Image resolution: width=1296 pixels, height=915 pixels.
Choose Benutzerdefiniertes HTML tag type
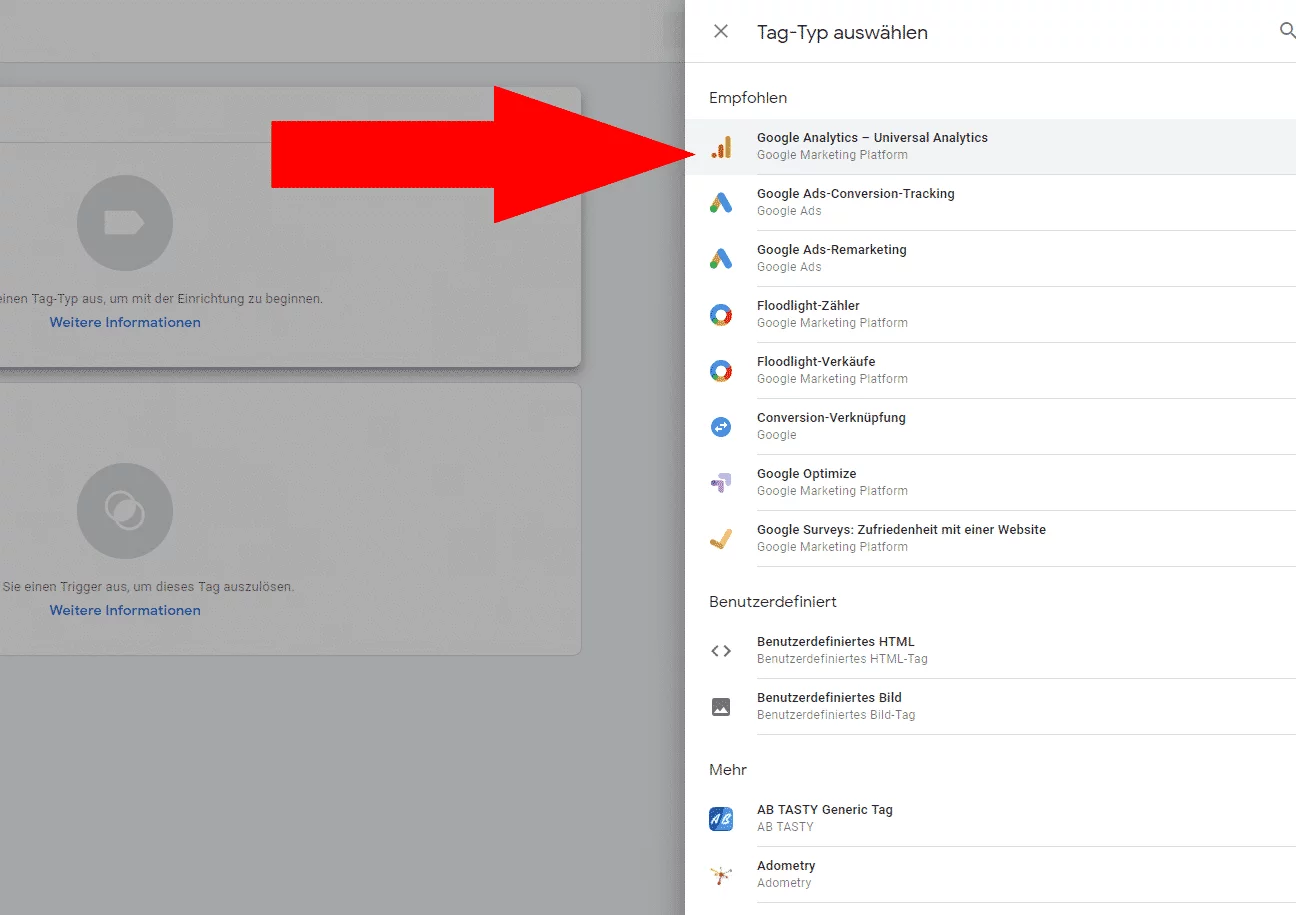[x=990, y=651]
